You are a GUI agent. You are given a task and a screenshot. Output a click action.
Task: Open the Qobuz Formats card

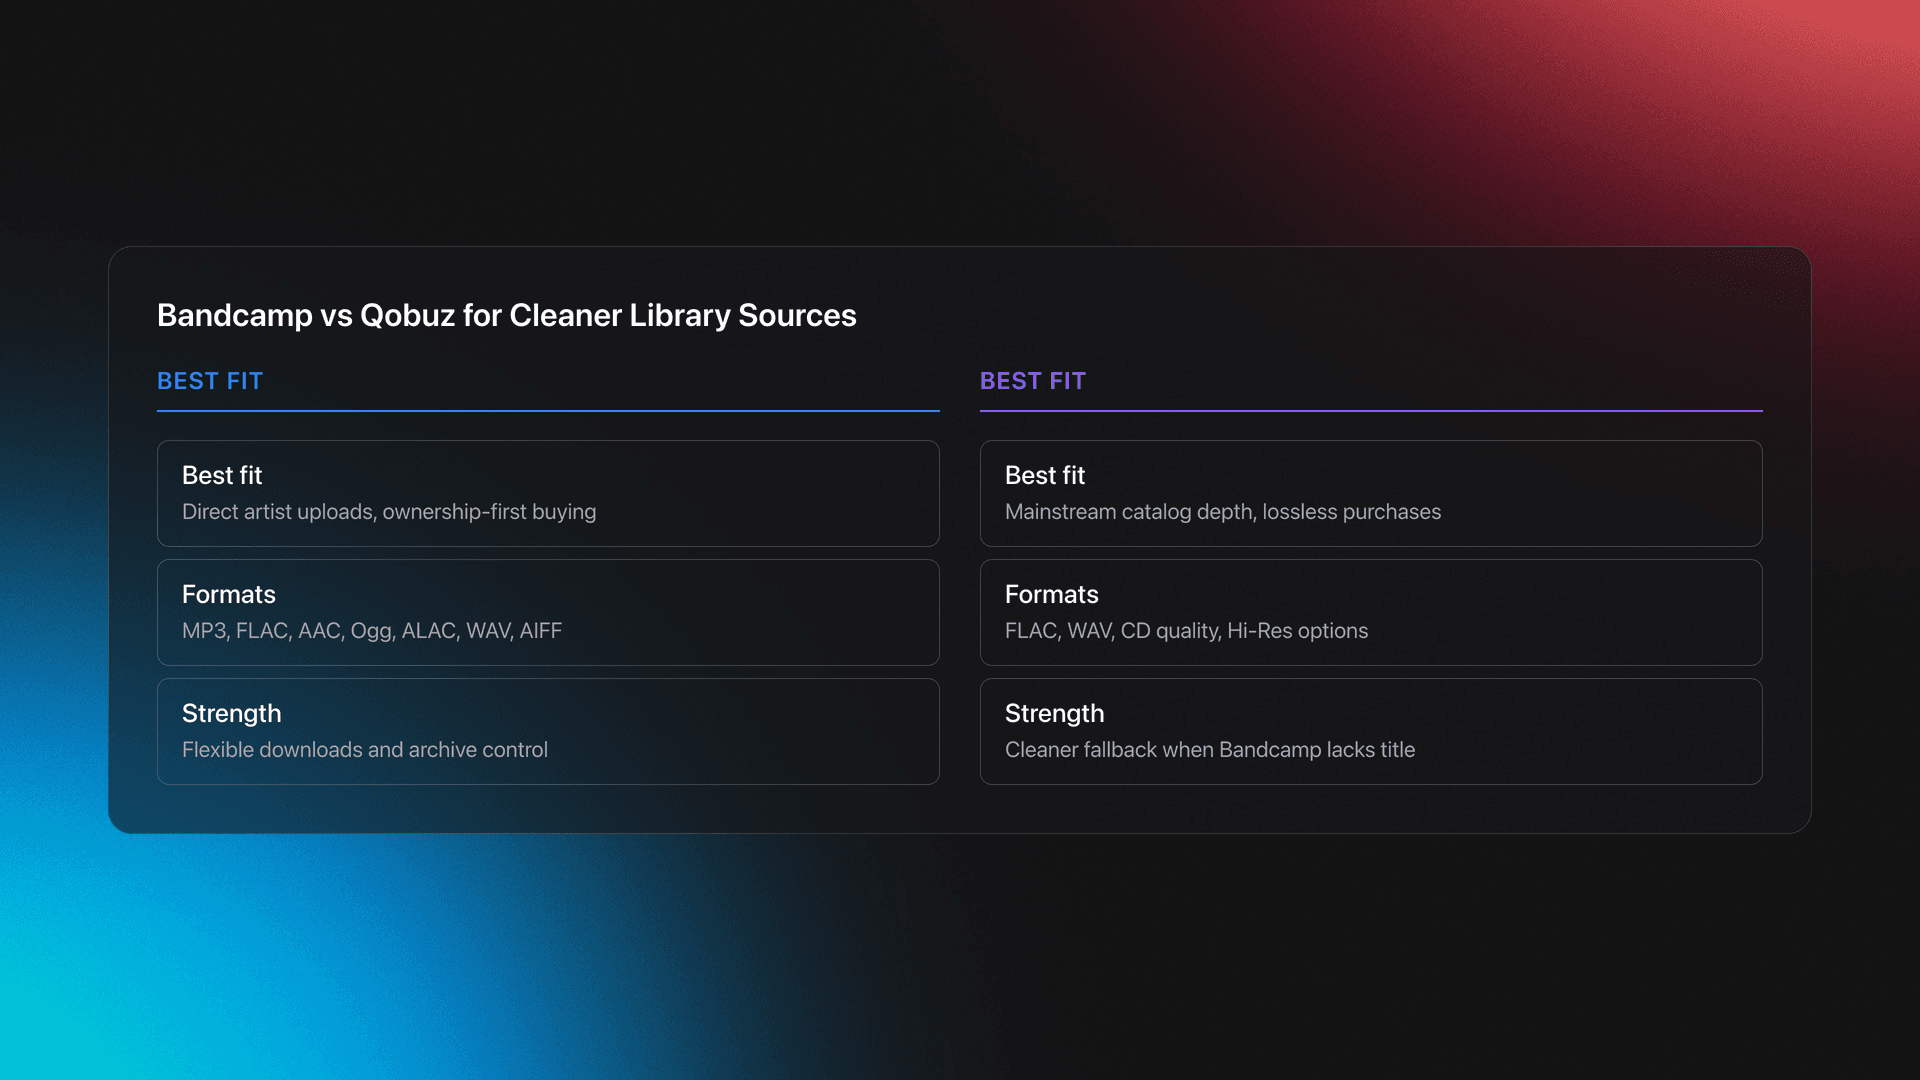click(x=1371, y=612)
